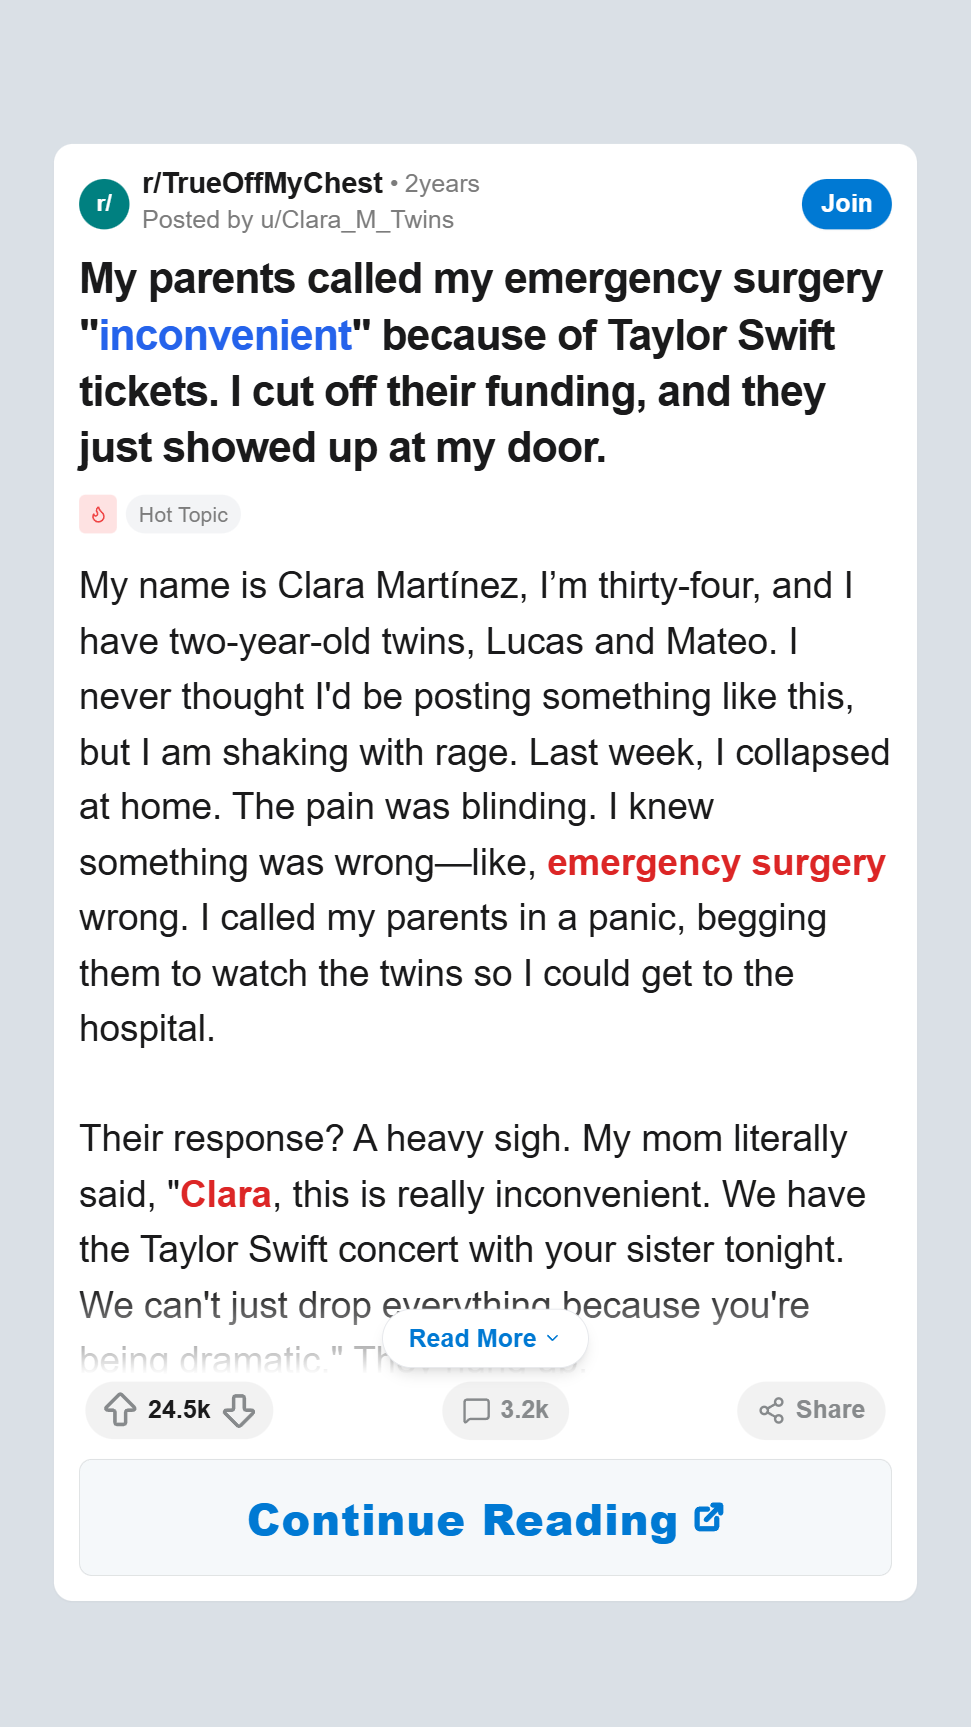Open the r/TrueOffMyChest subreddit link
This screenshot has width=971, height=1727.
pos(262,184)
